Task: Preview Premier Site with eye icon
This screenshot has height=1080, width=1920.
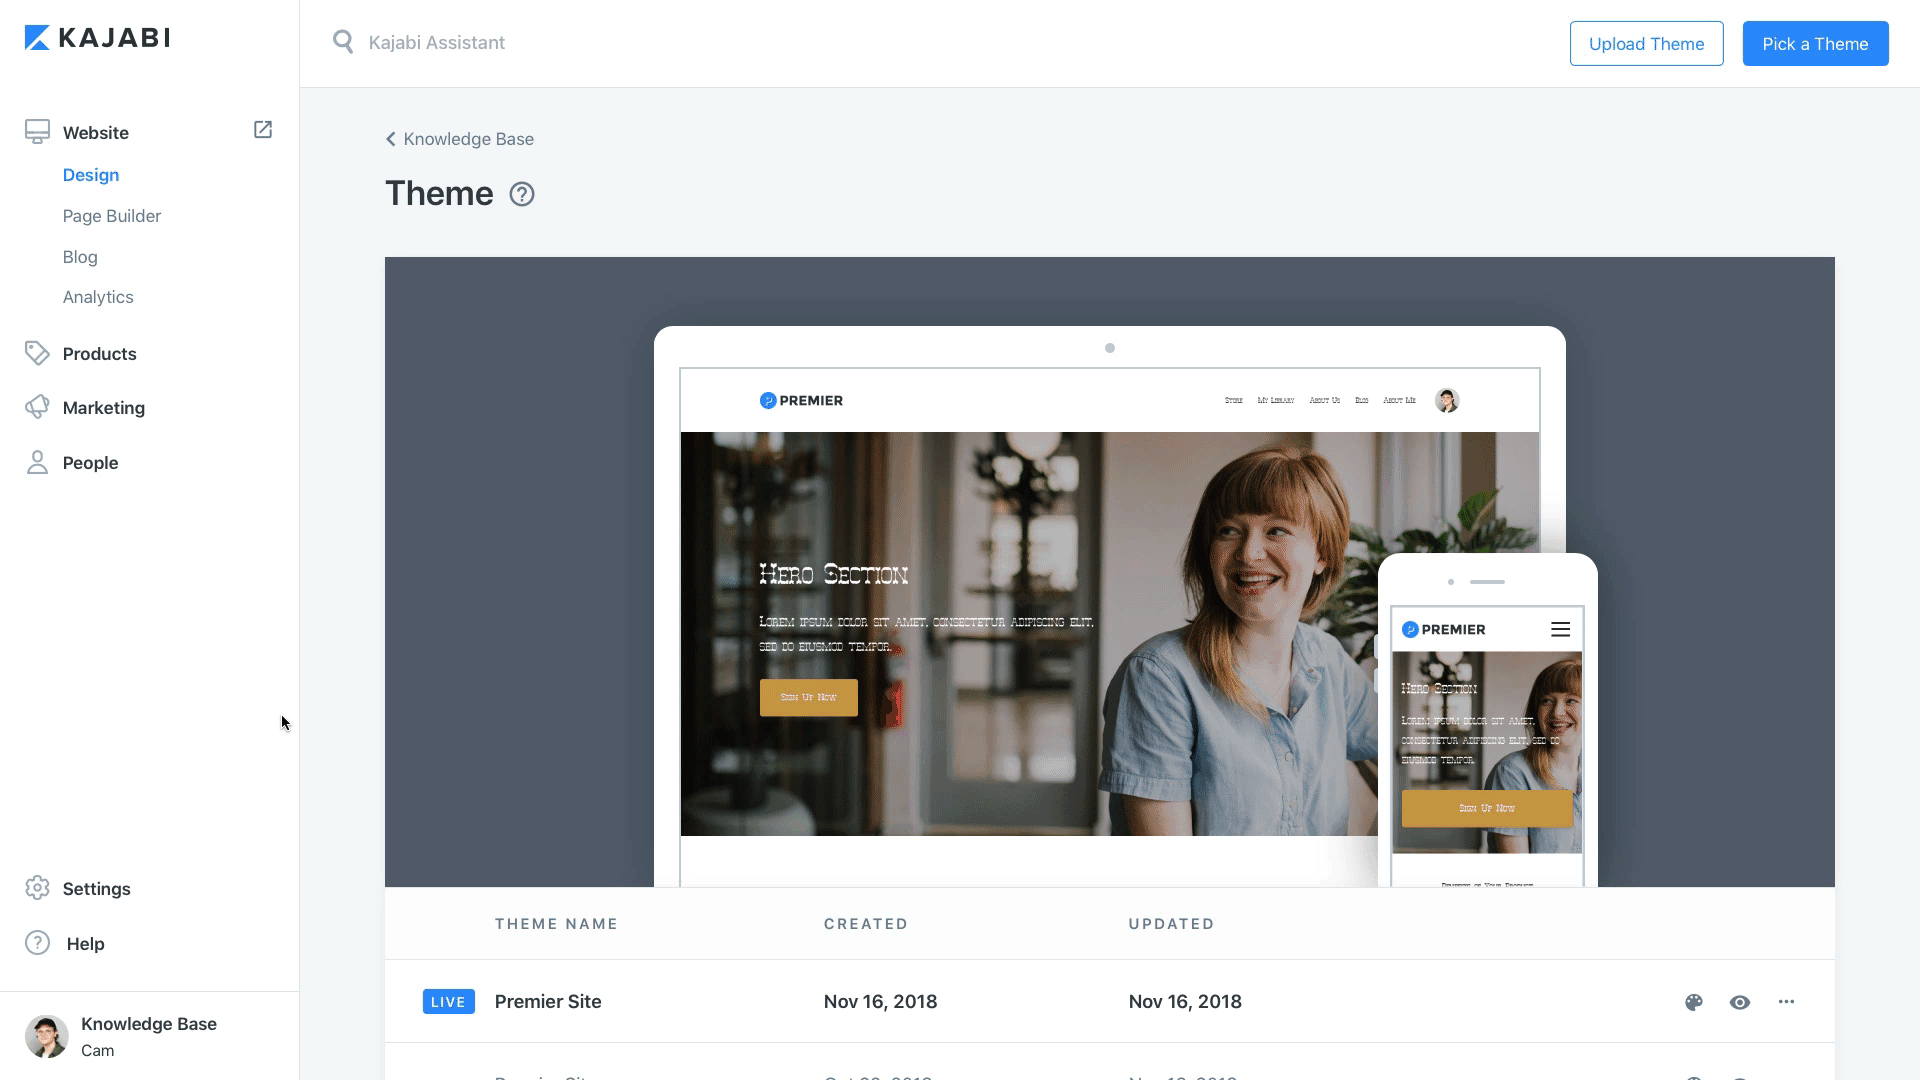Action: point(1740,1002)
